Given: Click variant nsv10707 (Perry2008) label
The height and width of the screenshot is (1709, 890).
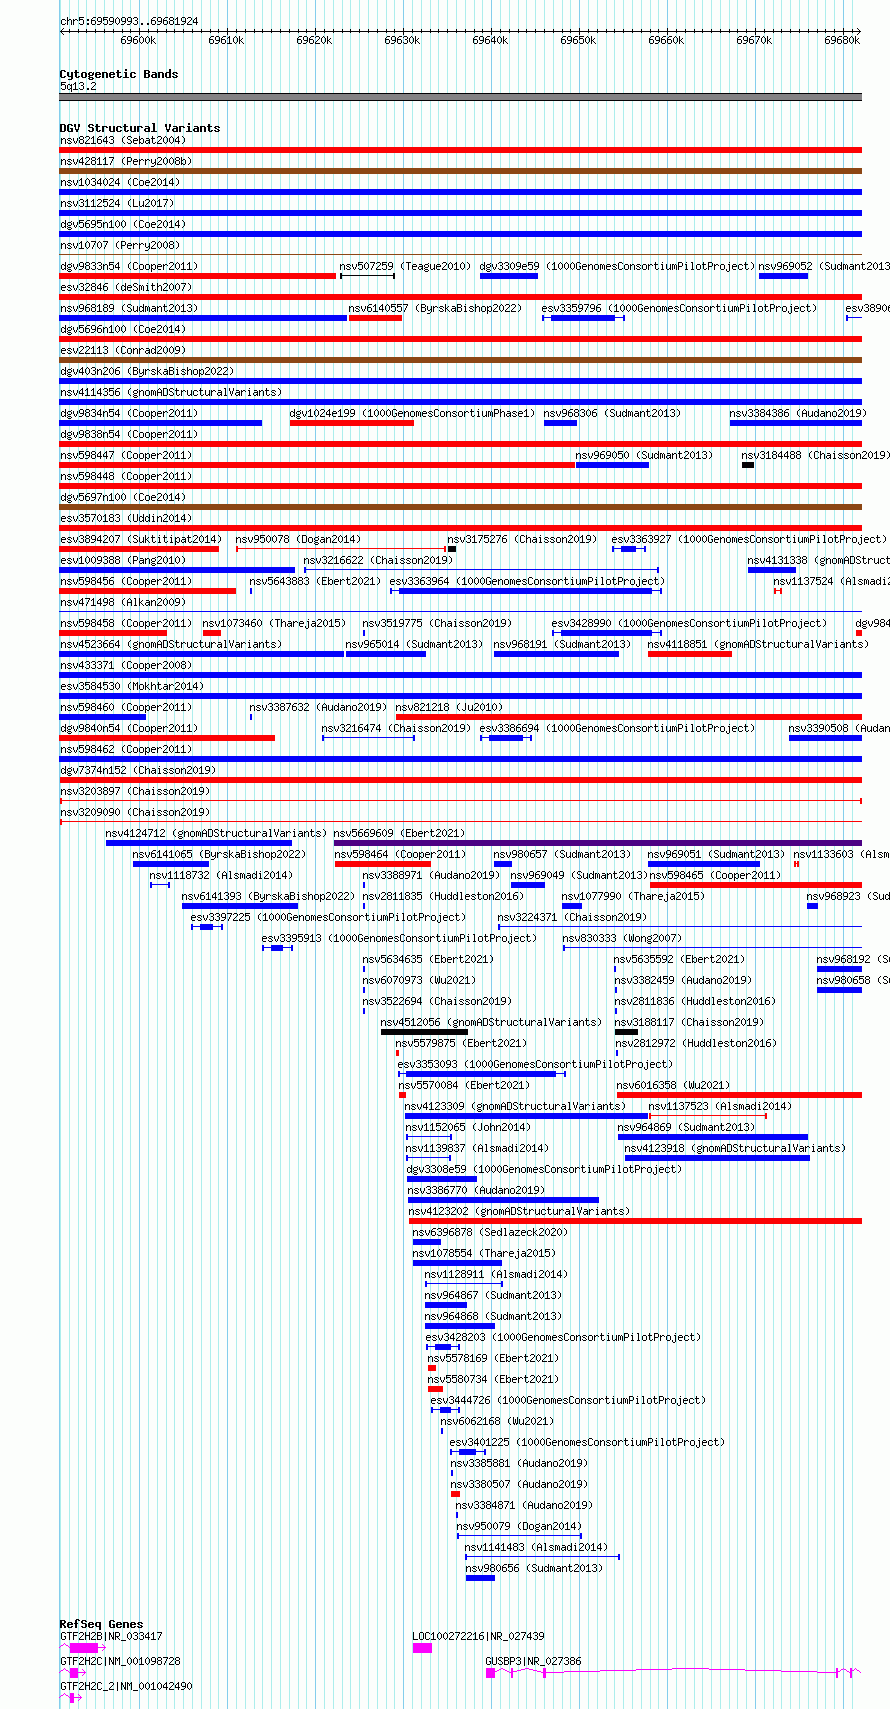Looking at the screenshot, I should [x=119, y=245].
